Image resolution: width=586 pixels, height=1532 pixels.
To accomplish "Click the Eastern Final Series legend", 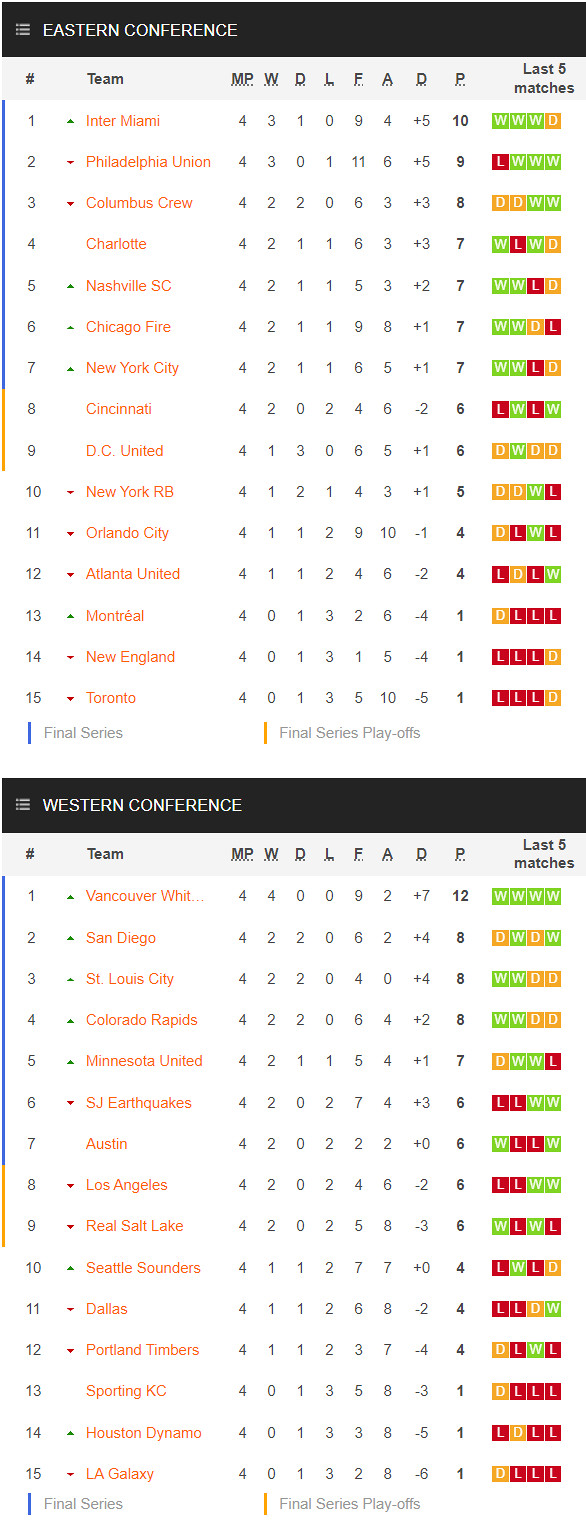I will coord(83,733).
